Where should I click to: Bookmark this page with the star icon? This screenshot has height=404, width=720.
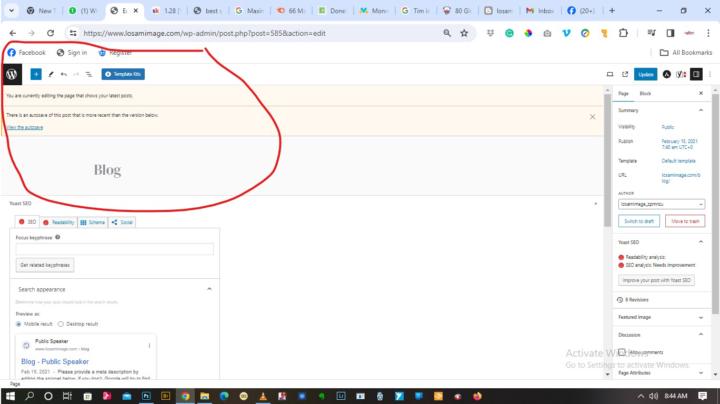tap(464, 33)
